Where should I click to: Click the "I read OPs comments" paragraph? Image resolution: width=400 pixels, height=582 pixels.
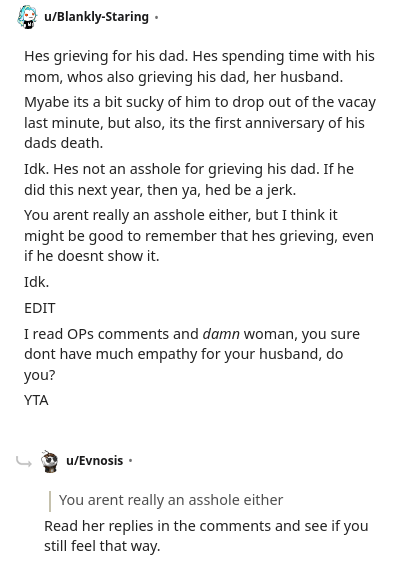[x=192, y=354]
